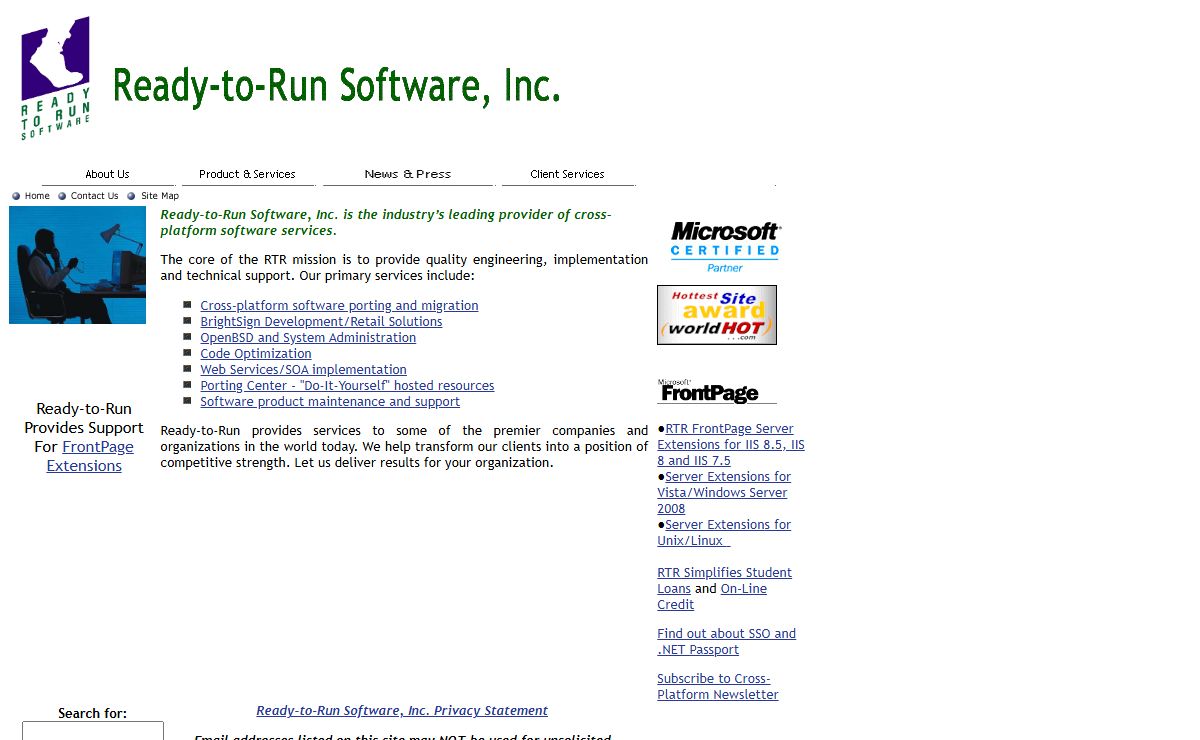
Task: Click the Ready-to-Run Software logo
Action: [x=56, y=78]
